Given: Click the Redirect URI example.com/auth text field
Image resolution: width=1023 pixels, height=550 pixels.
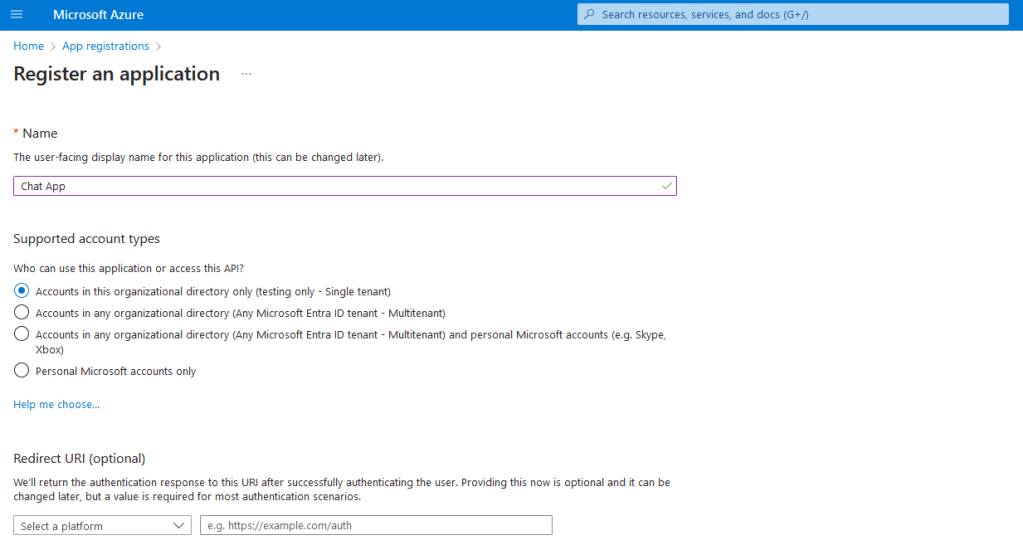Looking at the screenshot, I should coord(376,526).
